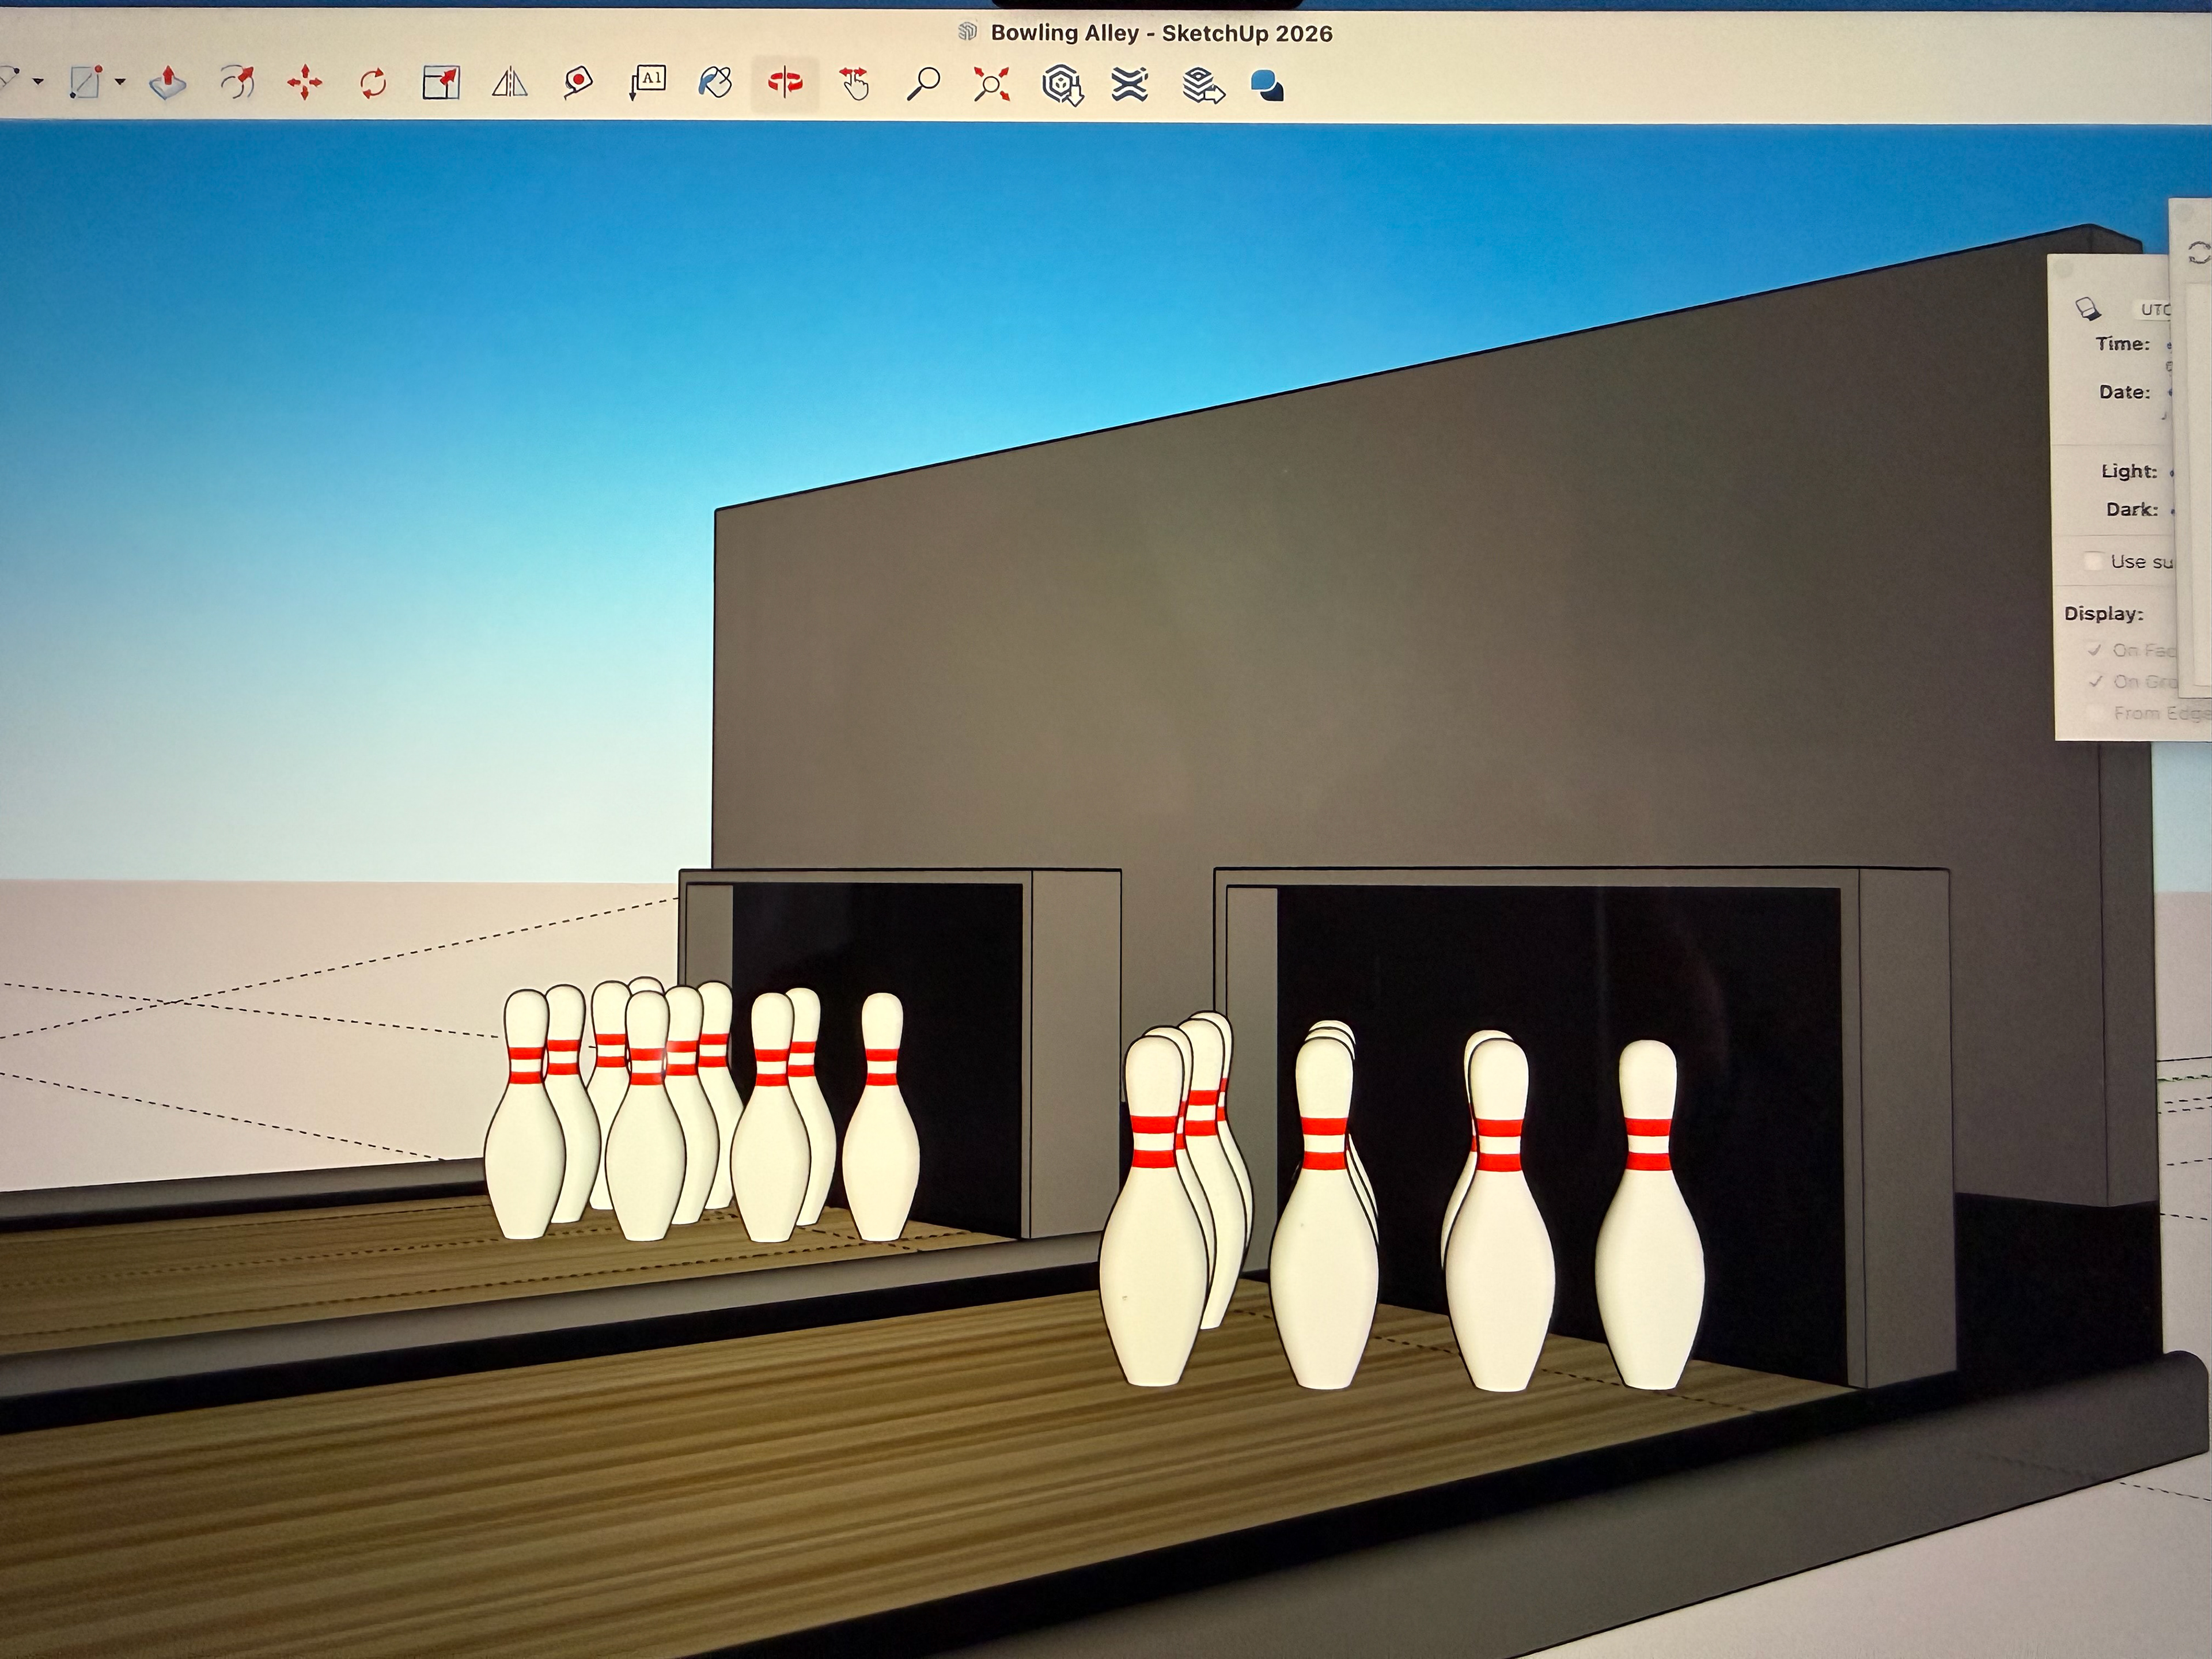Open the 3D Warehouse toolbar button
The image size is (2212, 1659).
tap(1062, 85)
